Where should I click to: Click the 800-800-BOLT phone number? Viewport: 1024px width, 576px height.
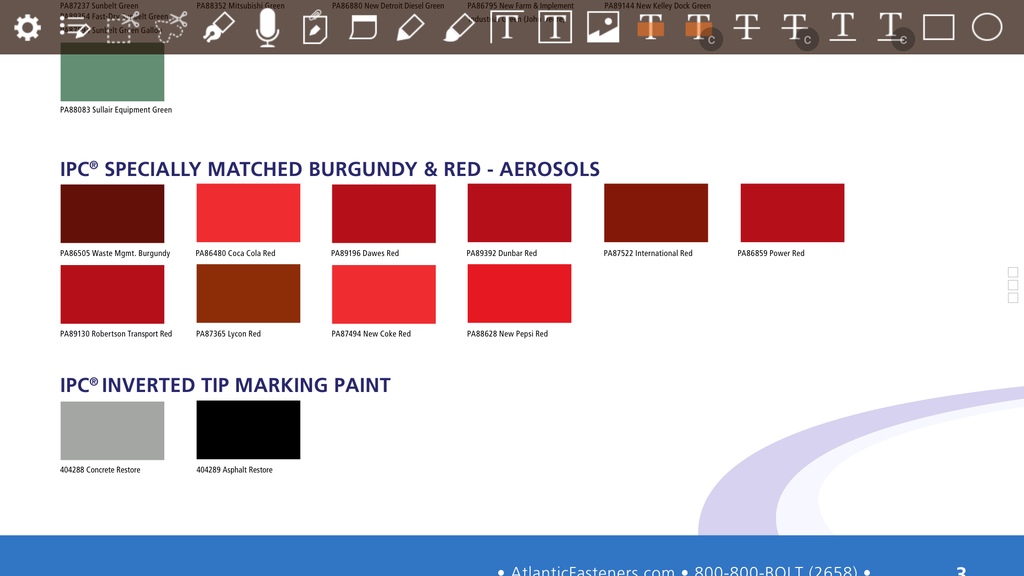(776, 570)
